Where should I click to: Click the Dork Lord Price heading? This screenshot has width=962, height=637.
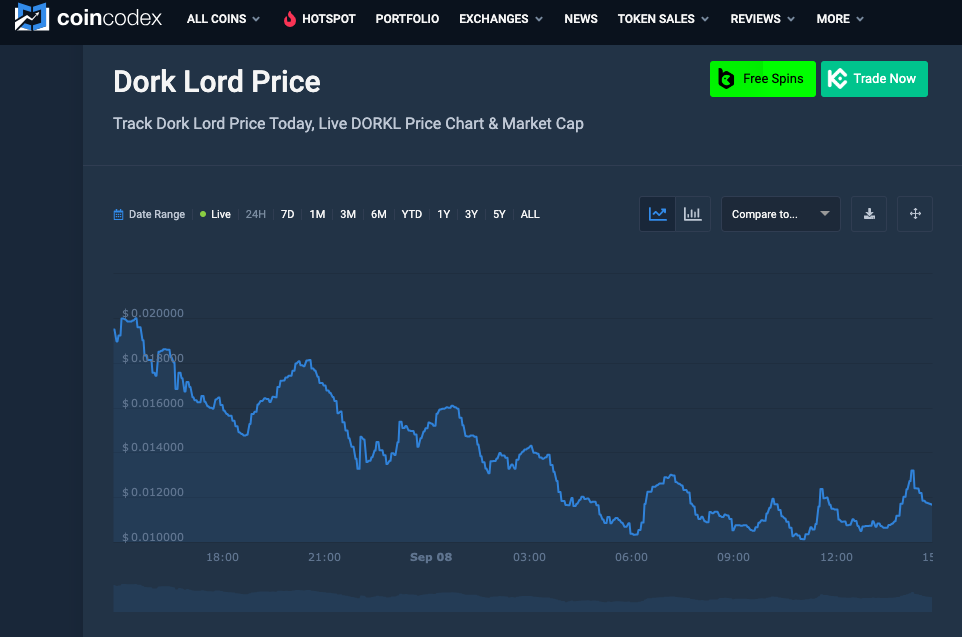point(217,82)
